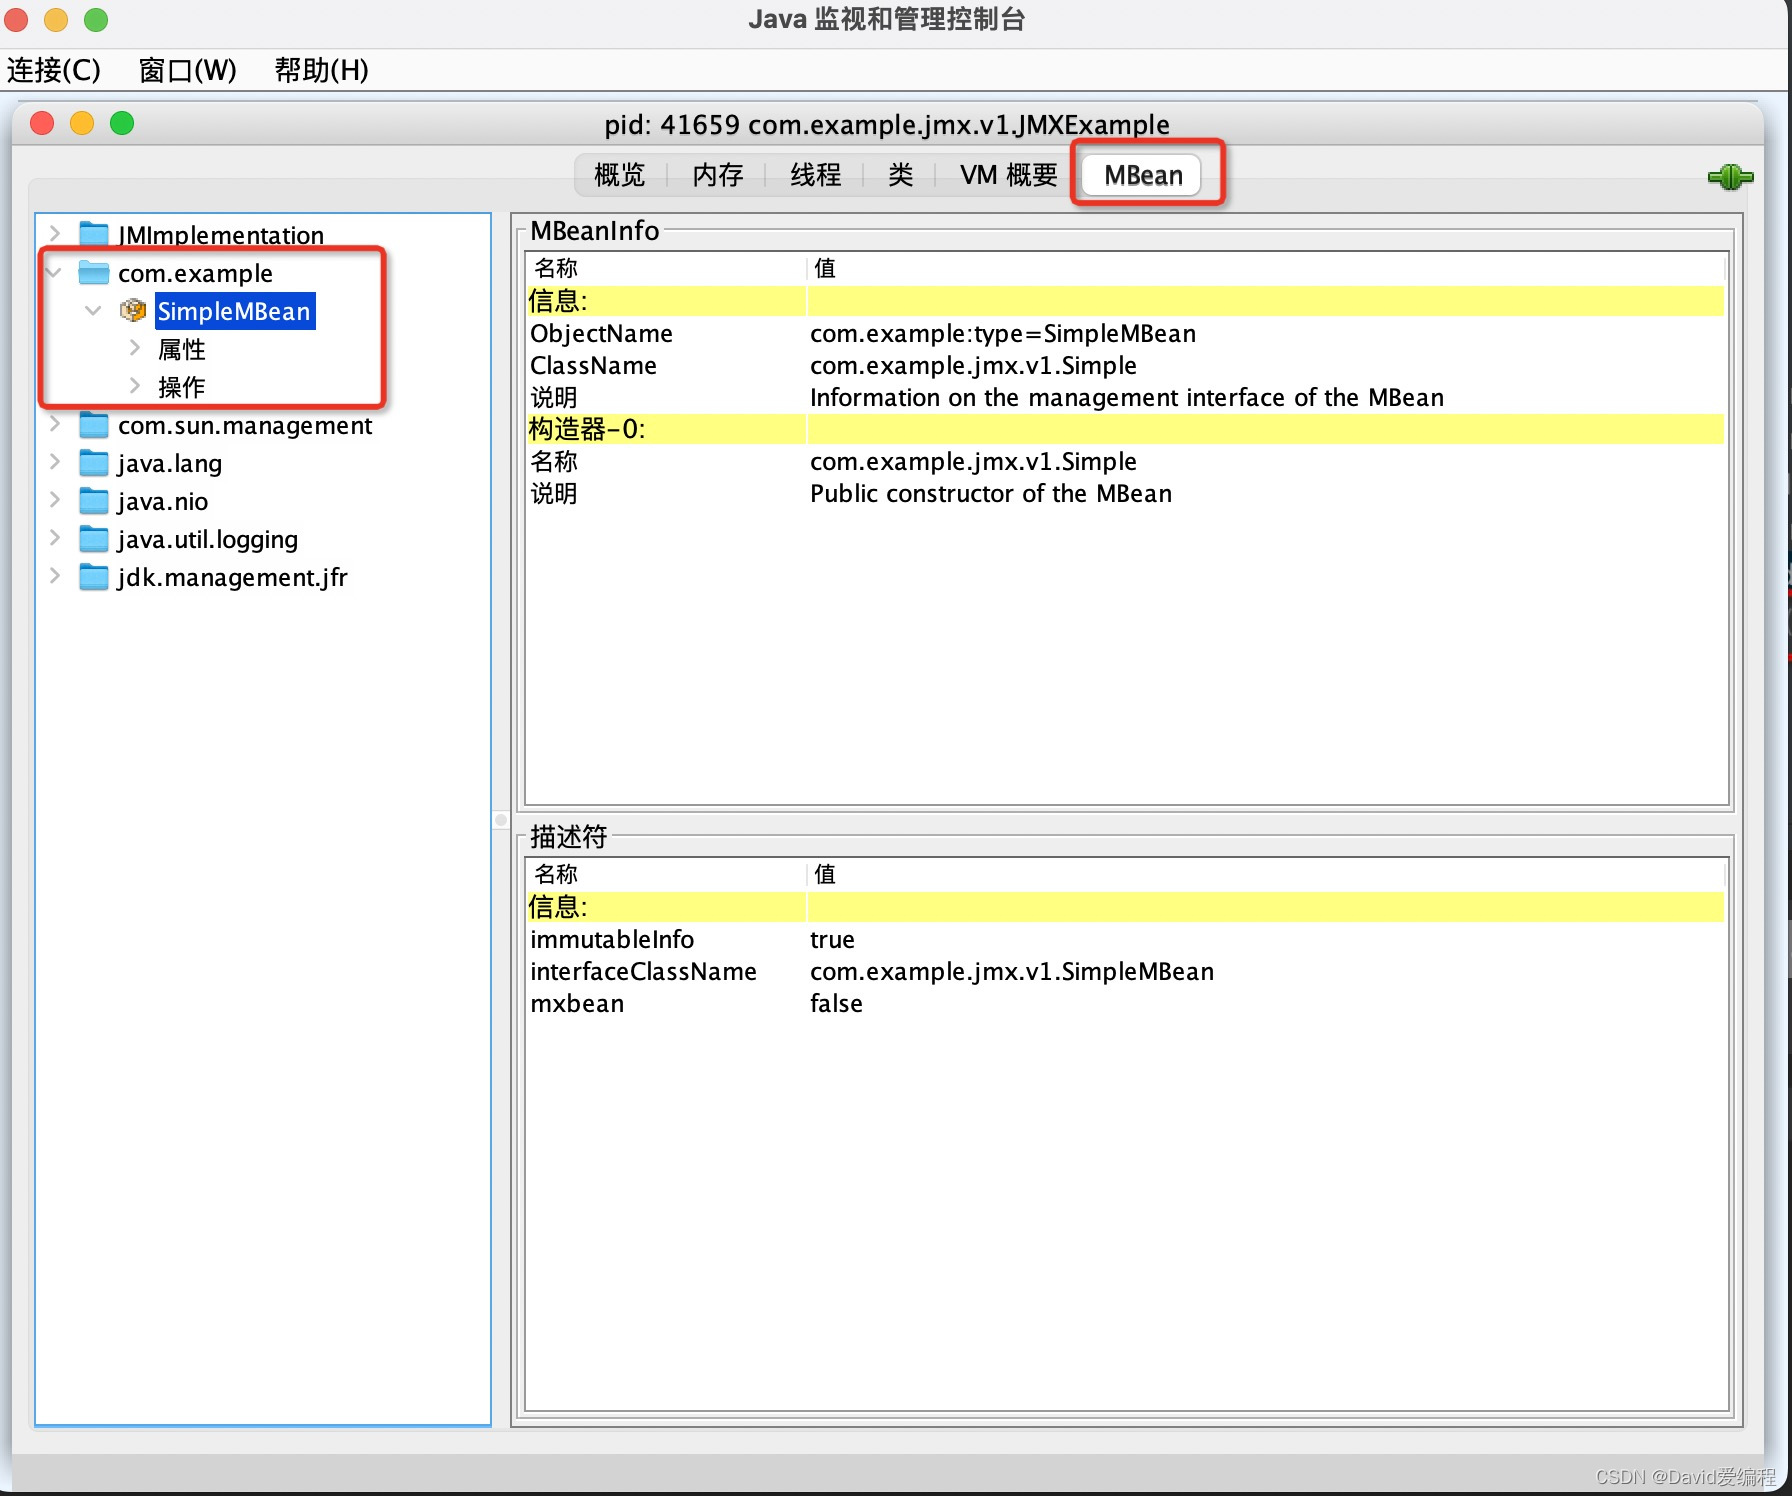1792x1496 pixels.
Task: Click the com.example folder icon
Action: (x=94, y=272)
